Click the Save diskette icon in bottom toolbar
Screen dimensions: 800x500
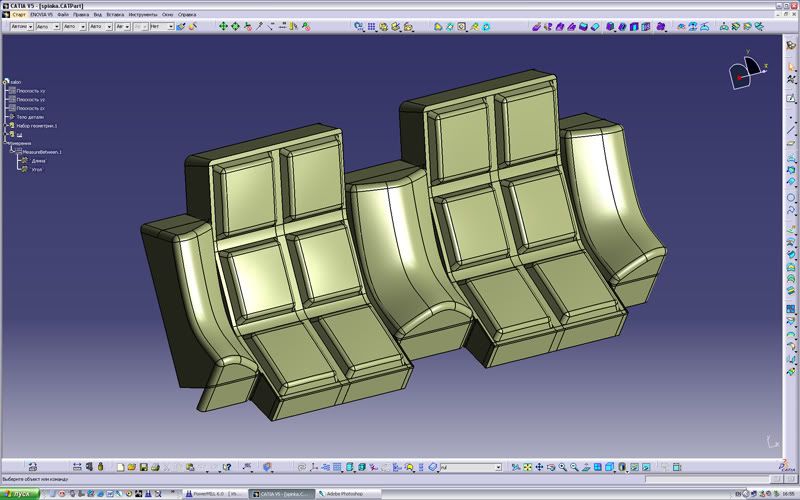tap(143, 467)
